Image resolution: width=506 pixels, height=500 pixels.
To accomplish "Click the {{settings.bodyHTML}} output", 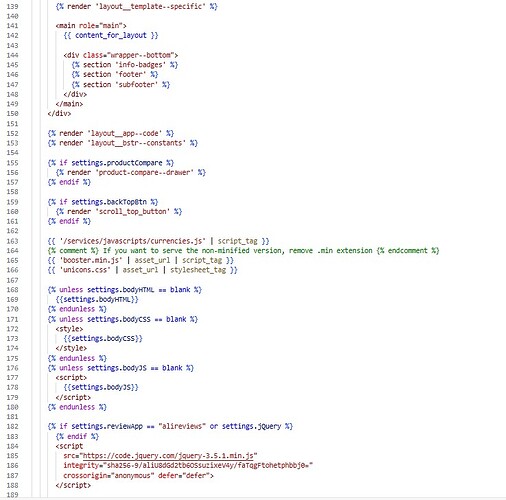I will 97,299.
